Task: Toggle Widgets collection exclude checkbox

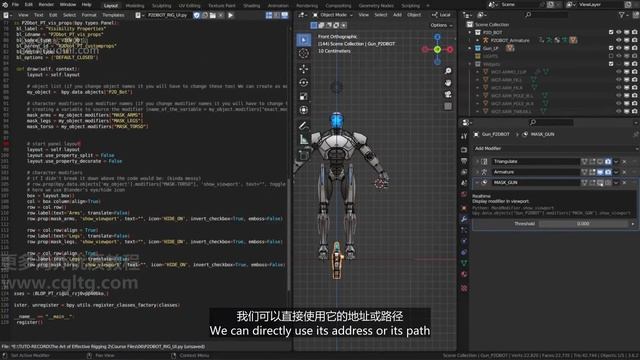Action: [611, 64]
